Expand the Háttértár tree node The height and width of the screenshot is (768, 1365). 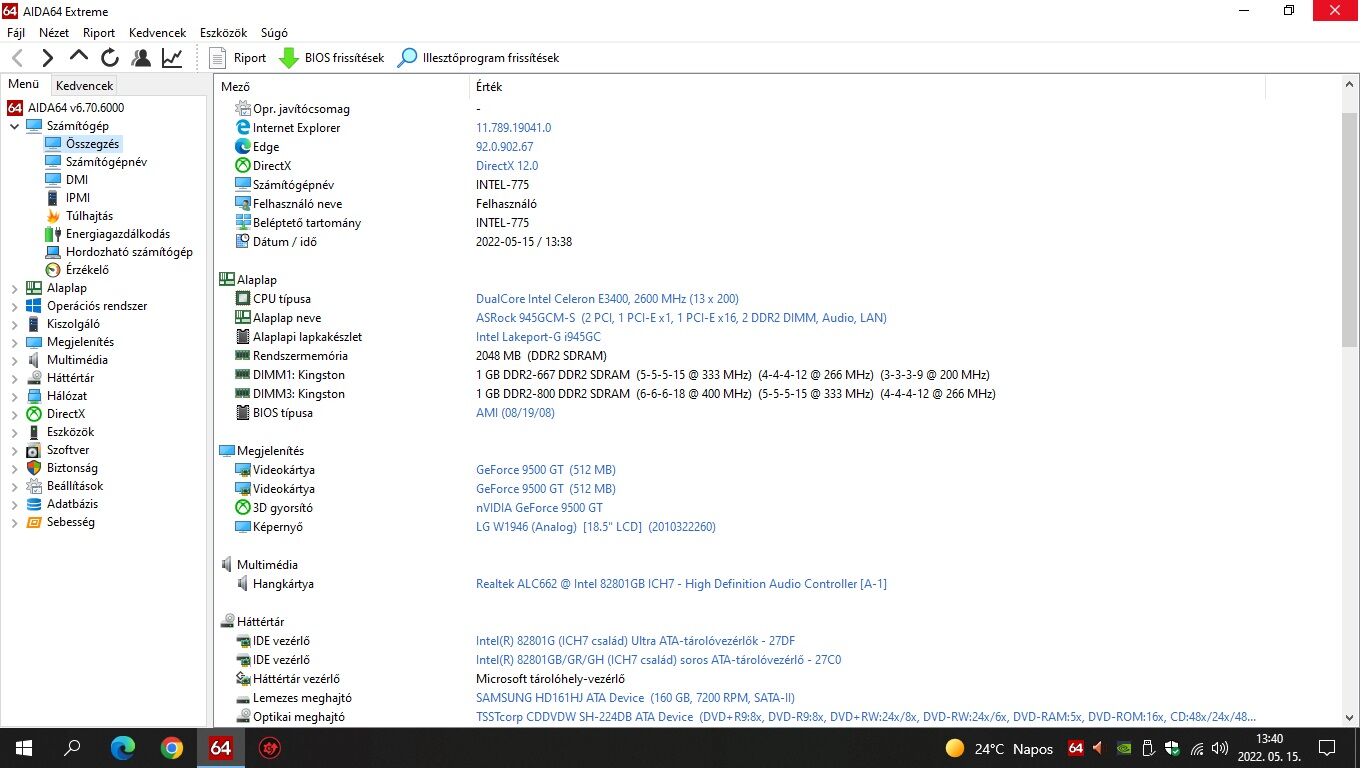point(14,378)
